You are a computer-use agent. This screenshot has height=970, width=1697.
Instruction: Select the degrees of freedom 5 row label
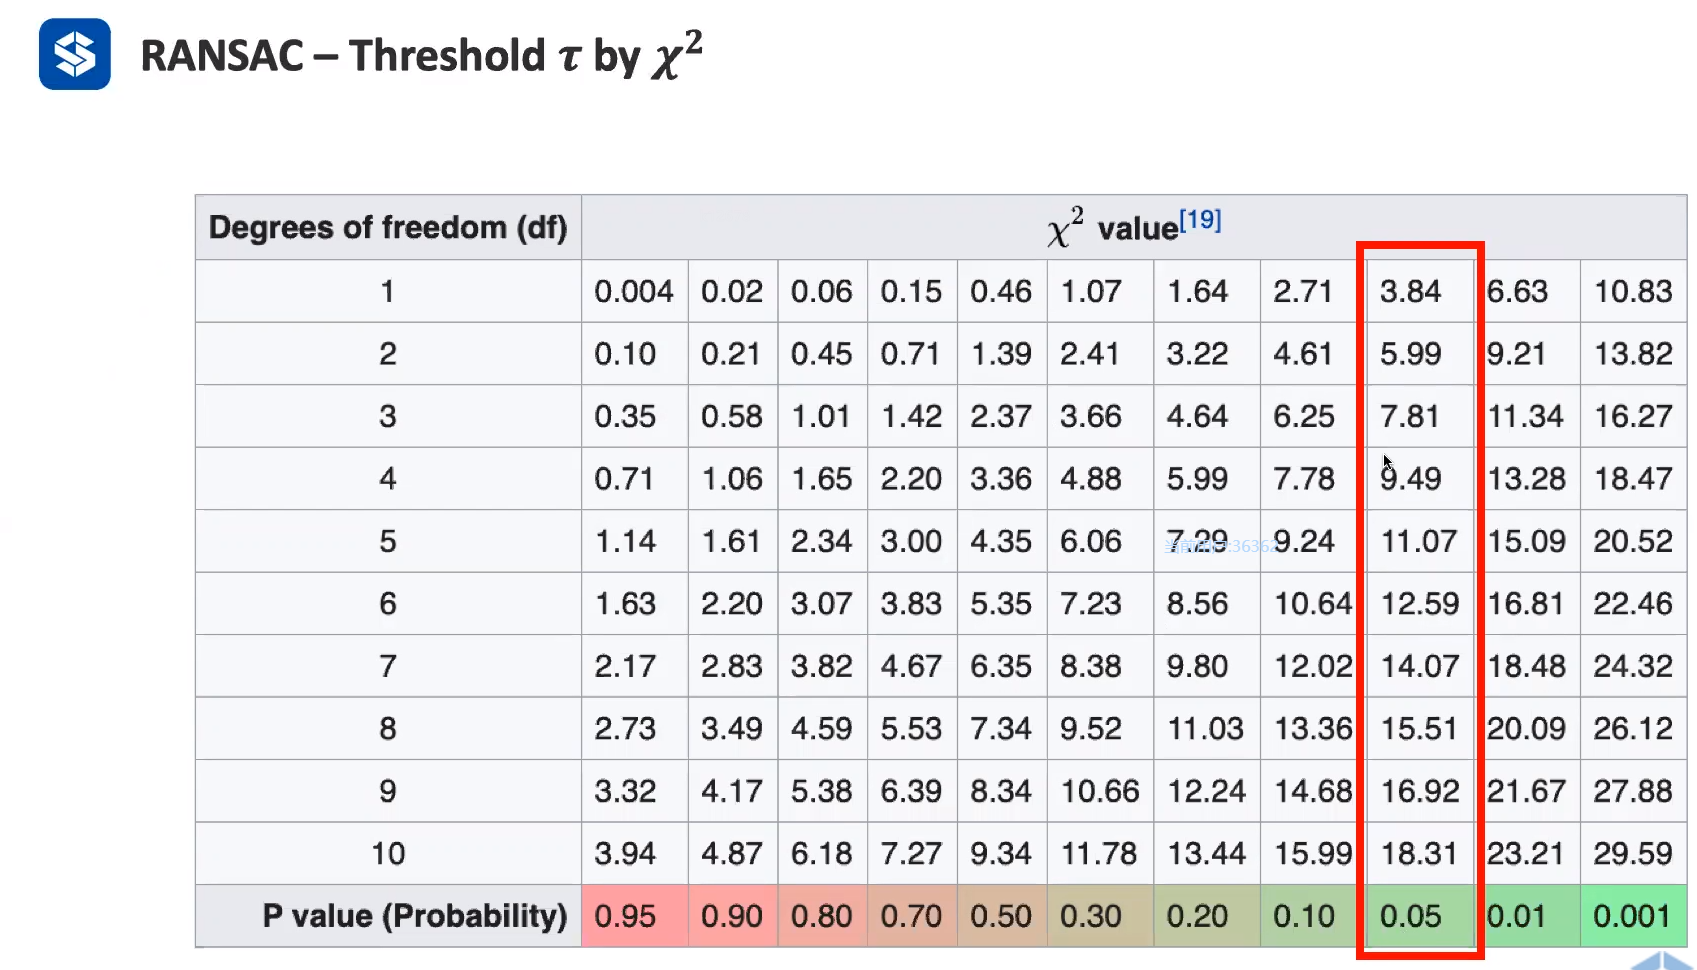(388, 541)
